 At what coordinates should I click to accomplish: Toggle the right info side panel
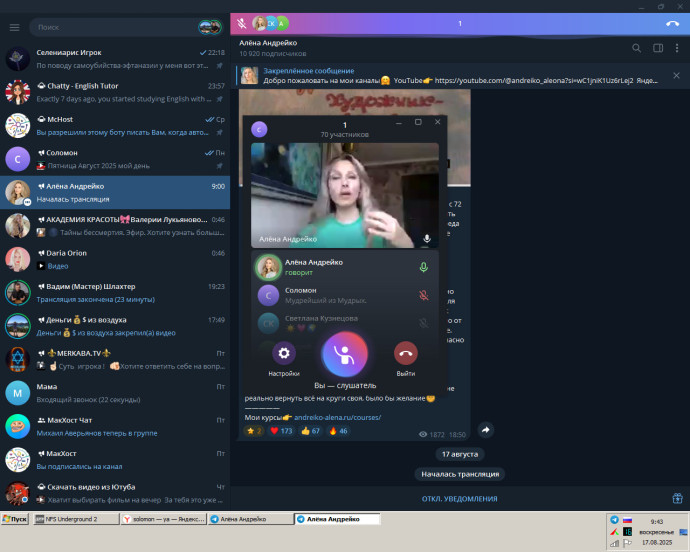[658, 48]
